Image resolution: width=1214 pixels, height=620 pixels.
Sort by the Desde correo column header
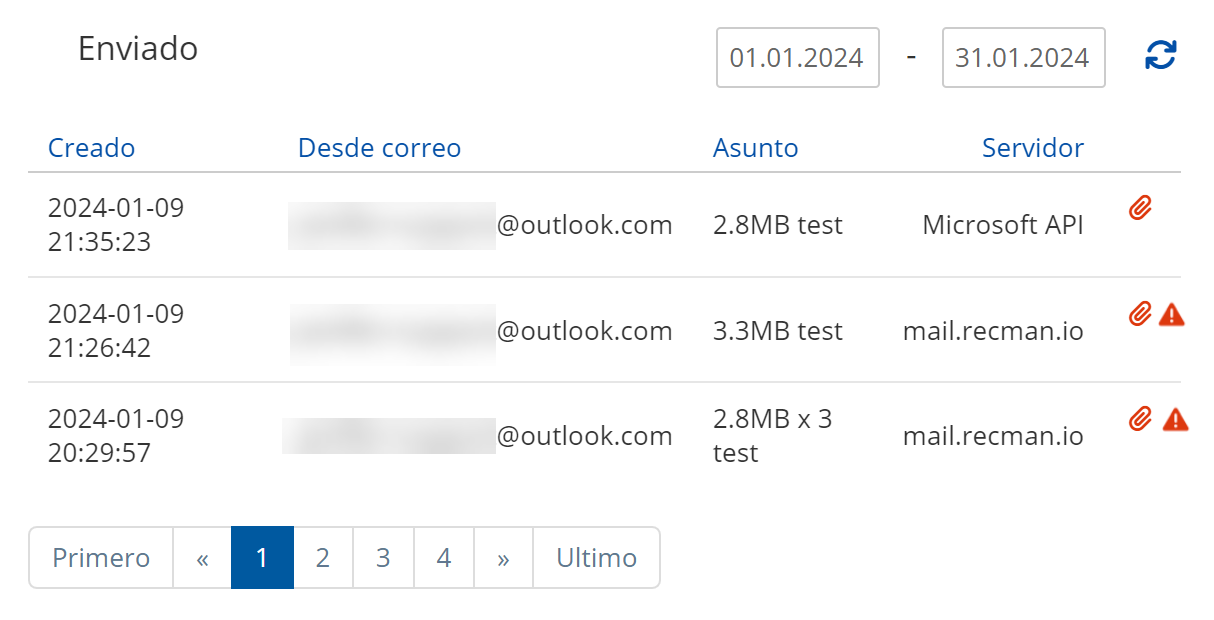379,148
